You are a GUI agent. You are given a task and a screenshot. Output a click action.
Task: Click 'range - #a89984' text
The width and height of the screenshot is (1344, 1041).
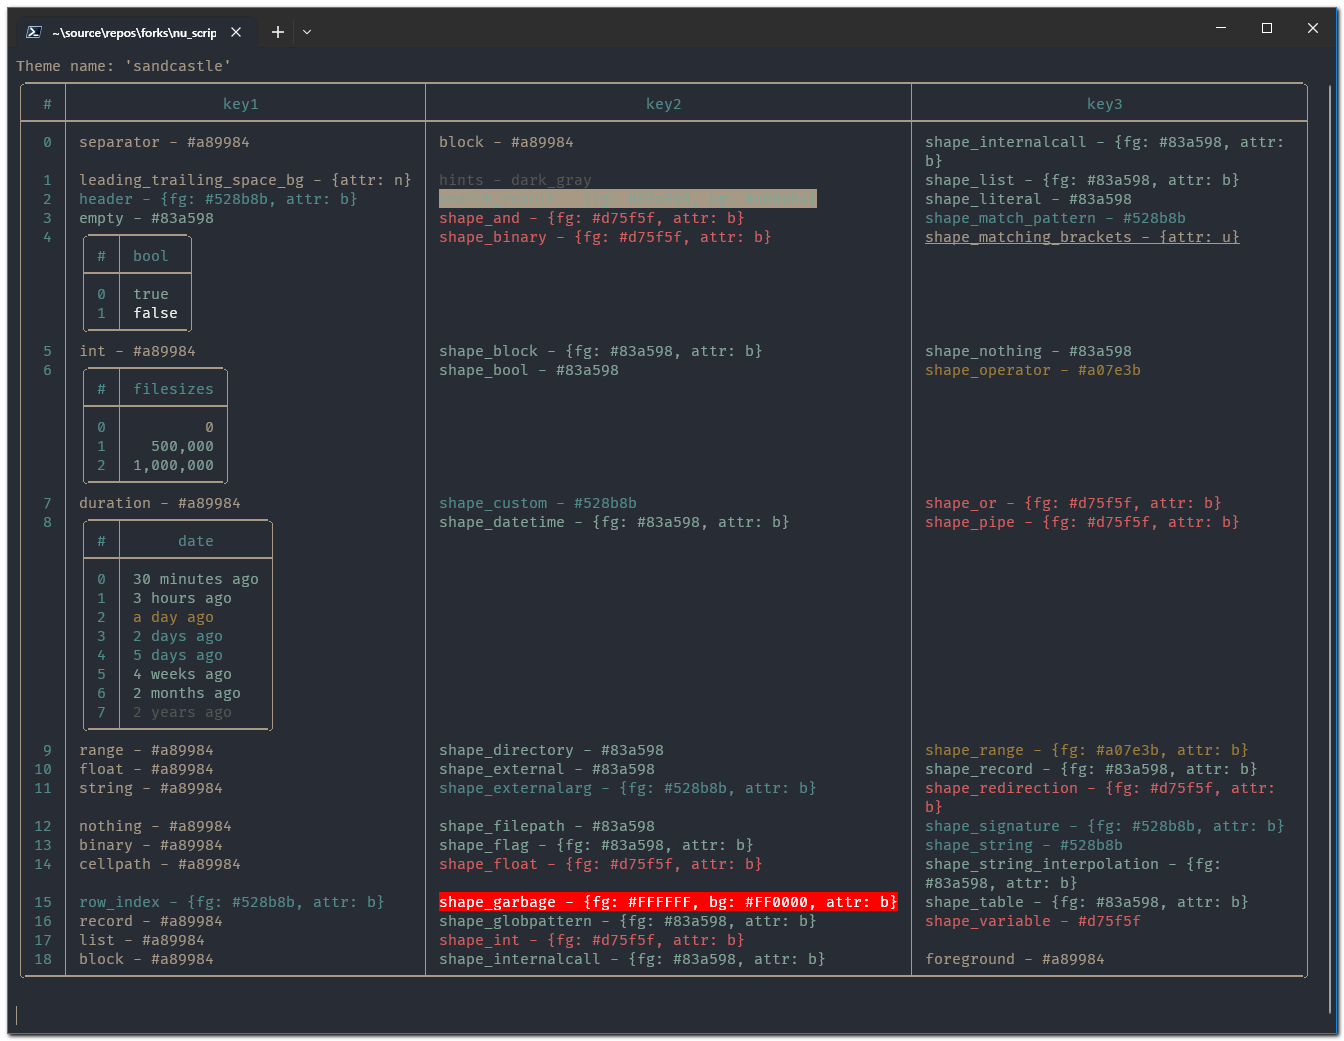(x=147, y=750)
